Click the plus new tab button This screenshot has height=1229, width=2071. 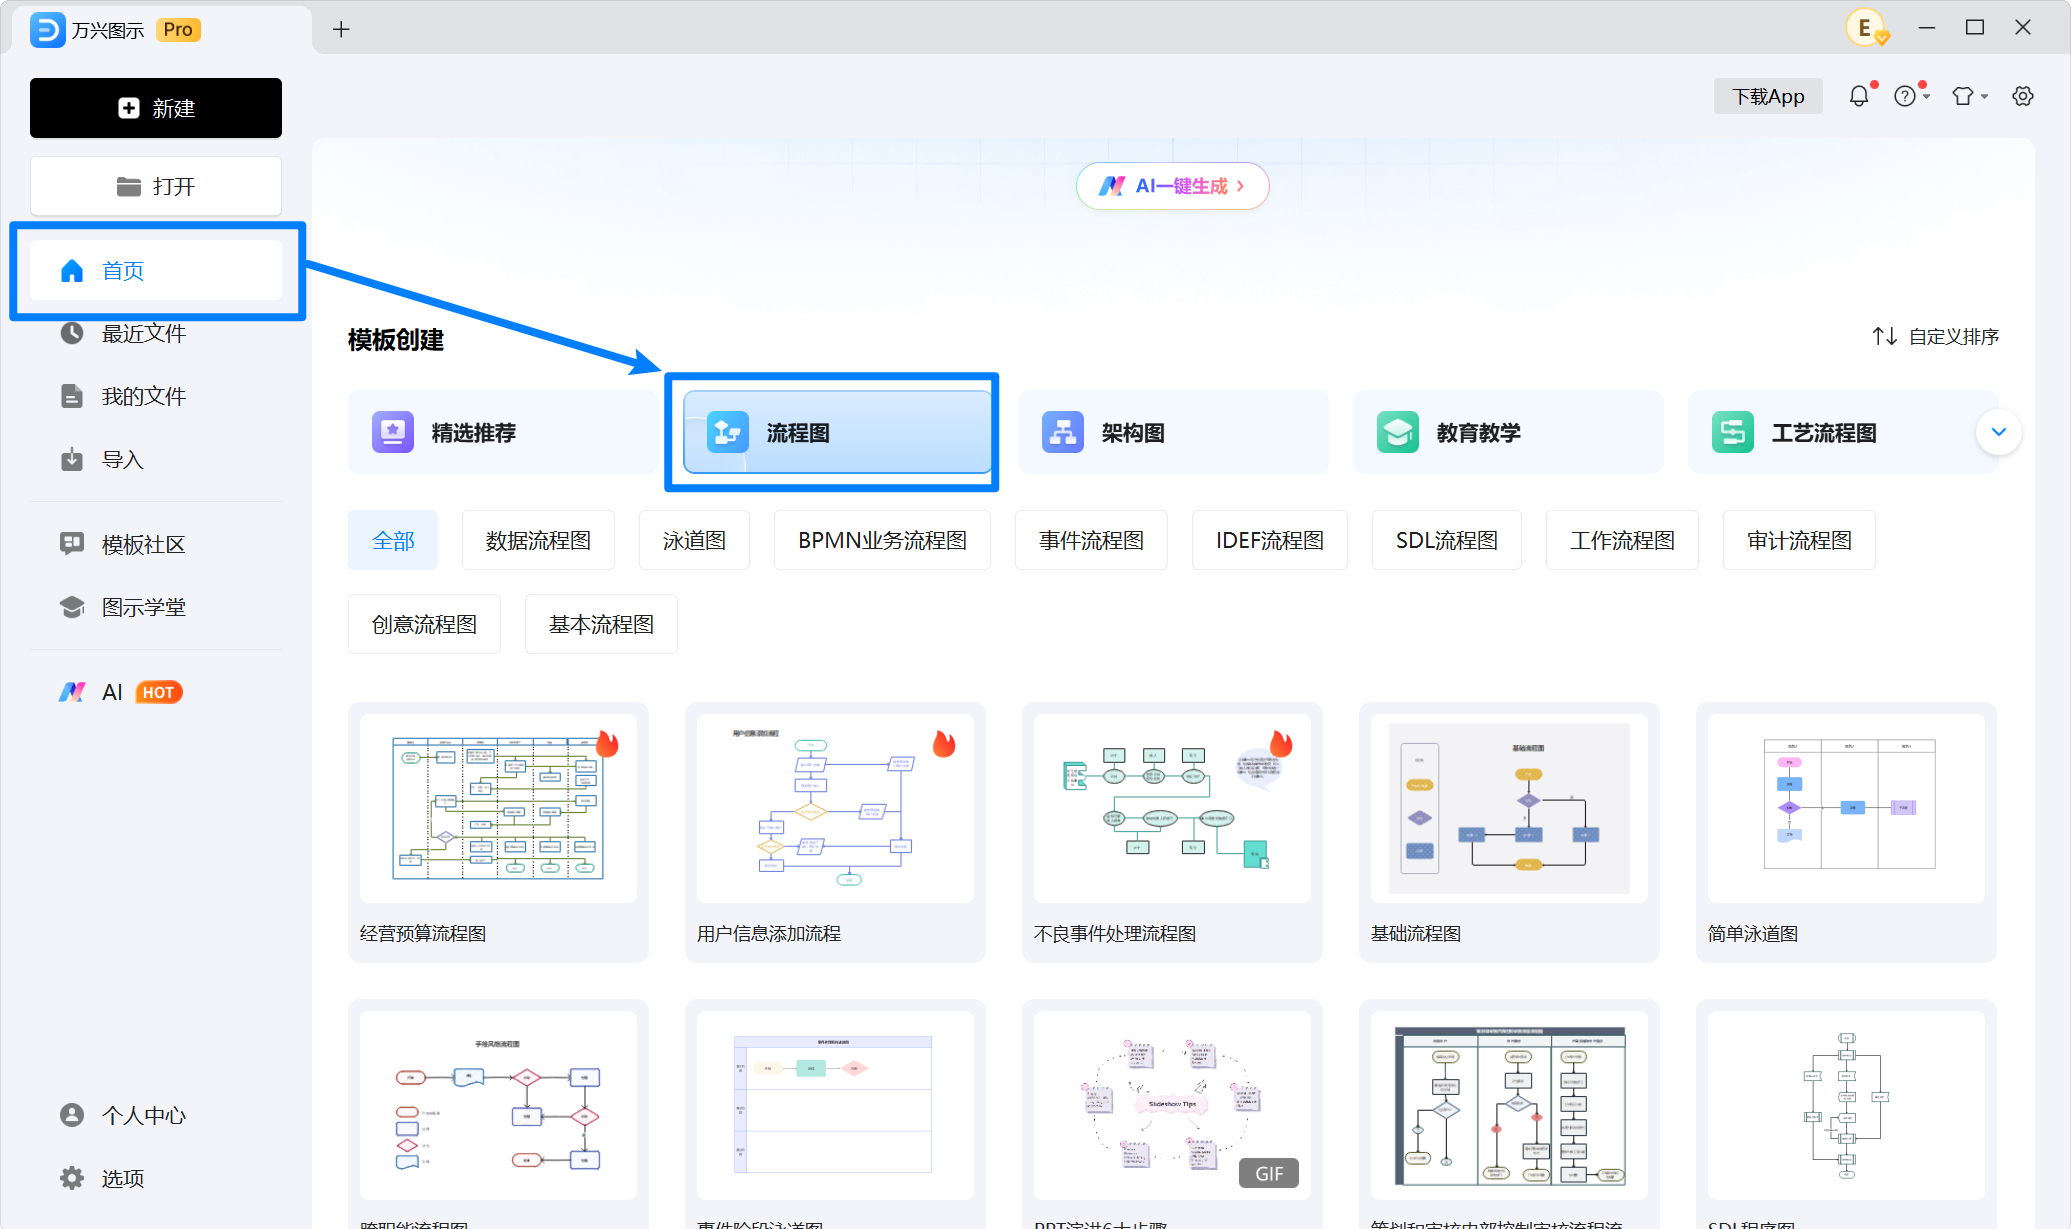341,29
